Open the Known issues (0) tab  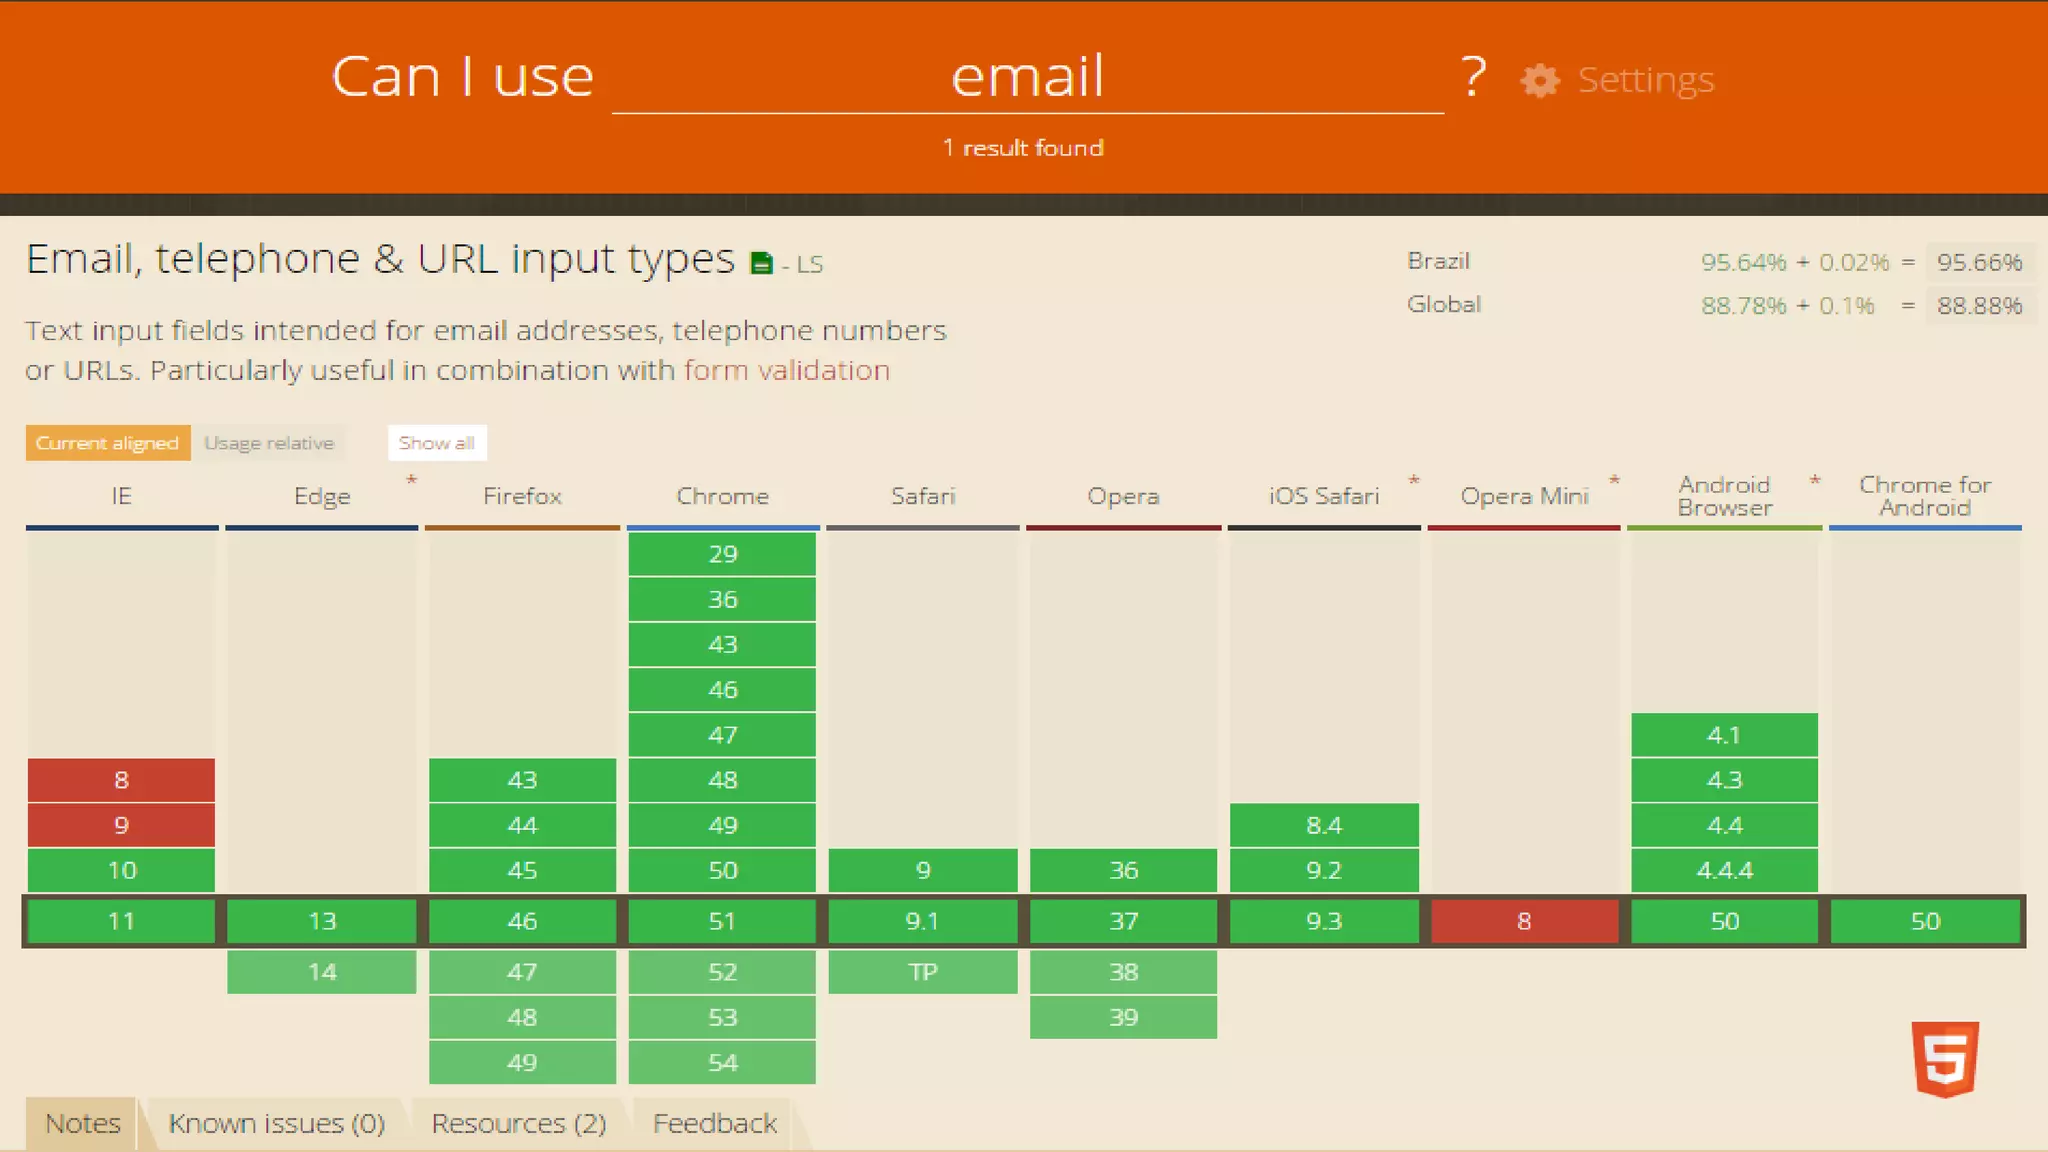(276, 1124)
